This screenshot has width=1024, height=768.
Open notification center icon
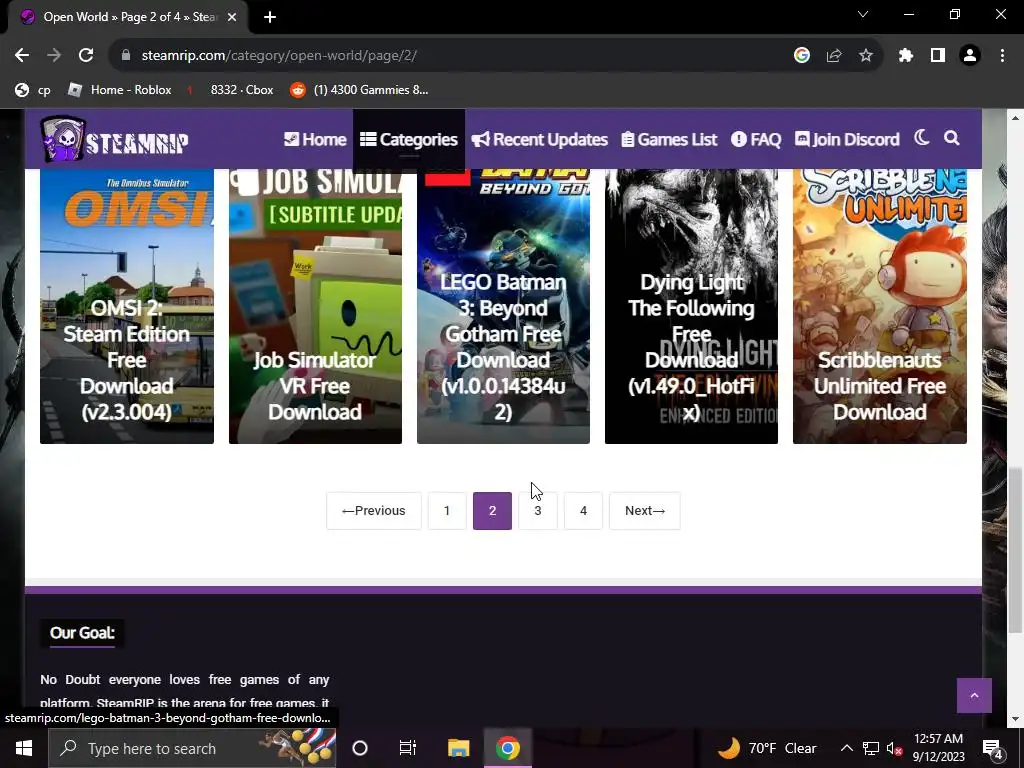[992, 748]
